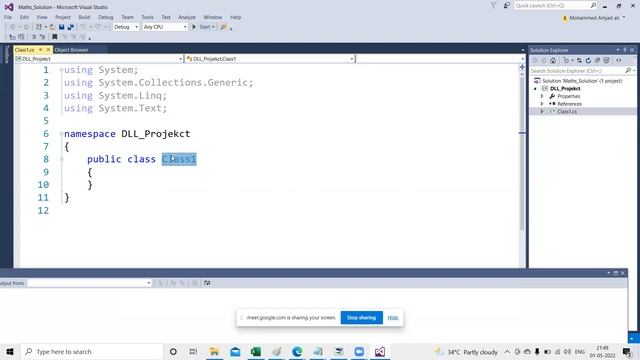
Task: Open the user account dropdown arrow
Action: coord(624,18)
